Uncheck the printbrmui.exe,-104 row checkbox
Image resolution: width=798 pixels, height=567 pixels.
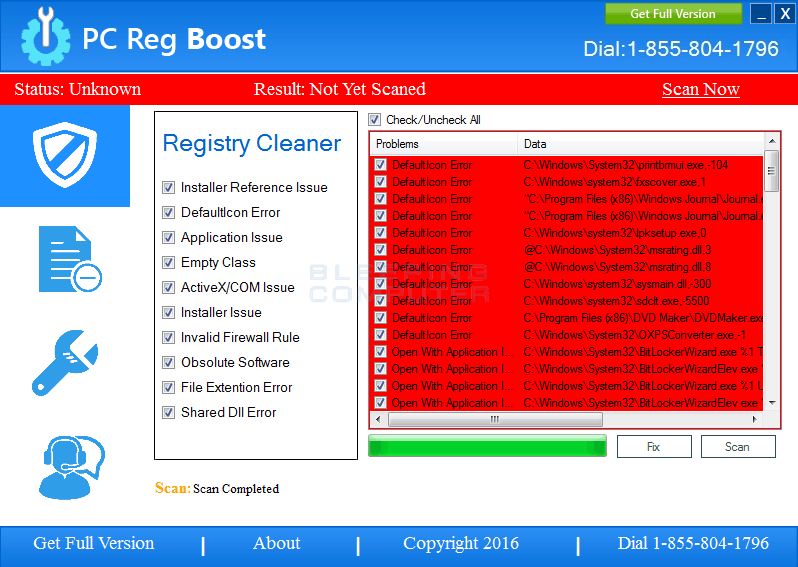click(380, 165)
